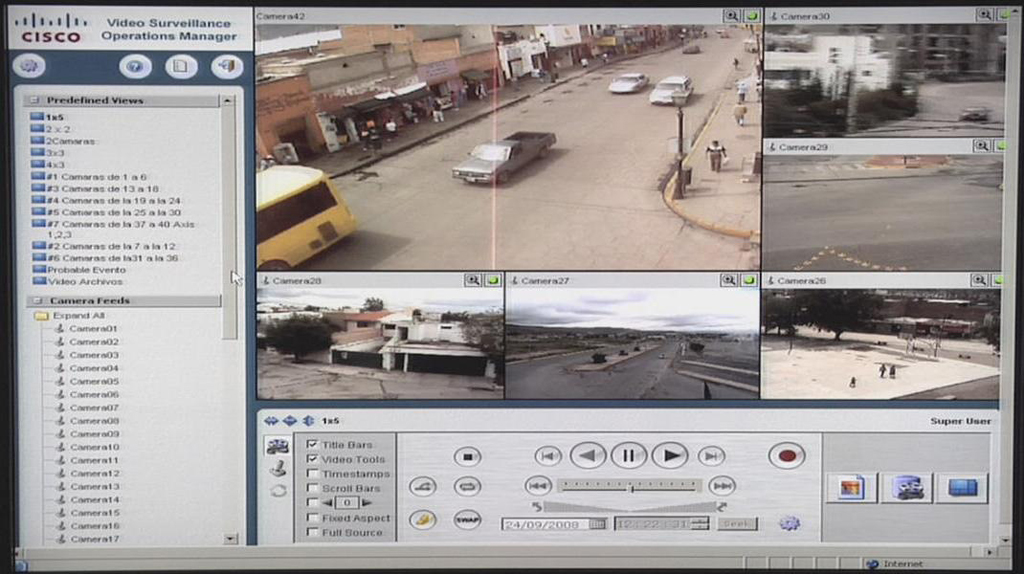Pause video with the pause button
This screenshot has height=574, width=1024.
point(629,456)
